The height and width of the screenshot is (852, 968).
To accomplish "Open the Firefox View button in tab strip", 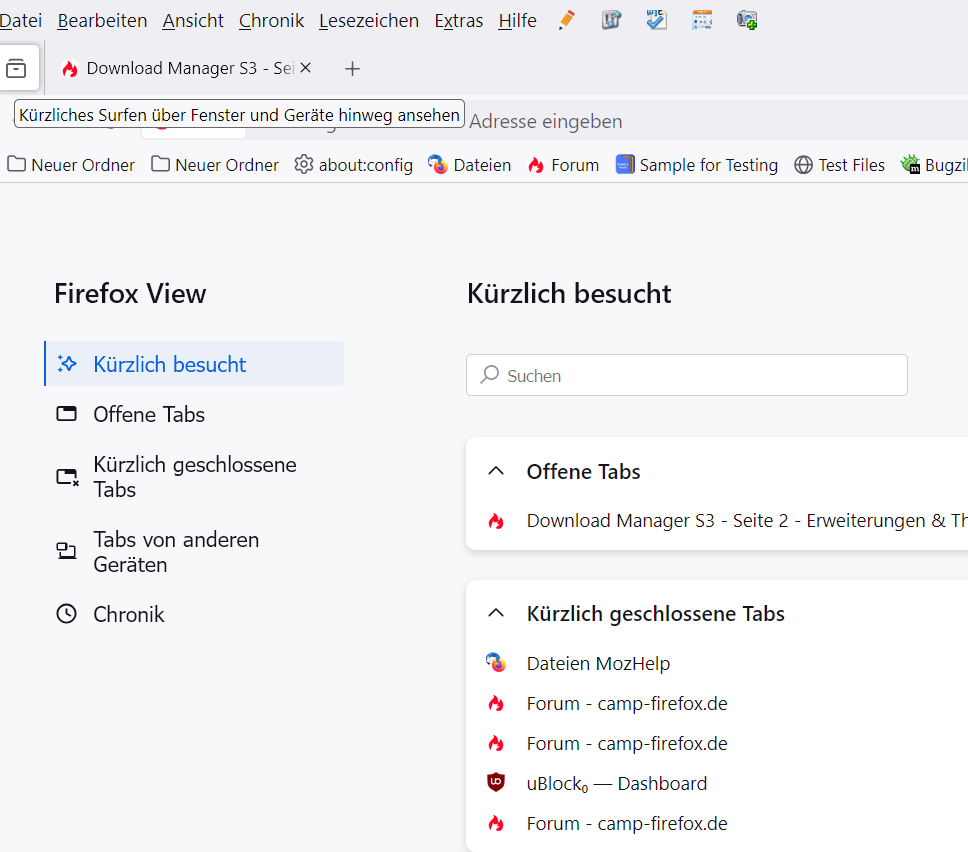I will (x=17, y=68).
